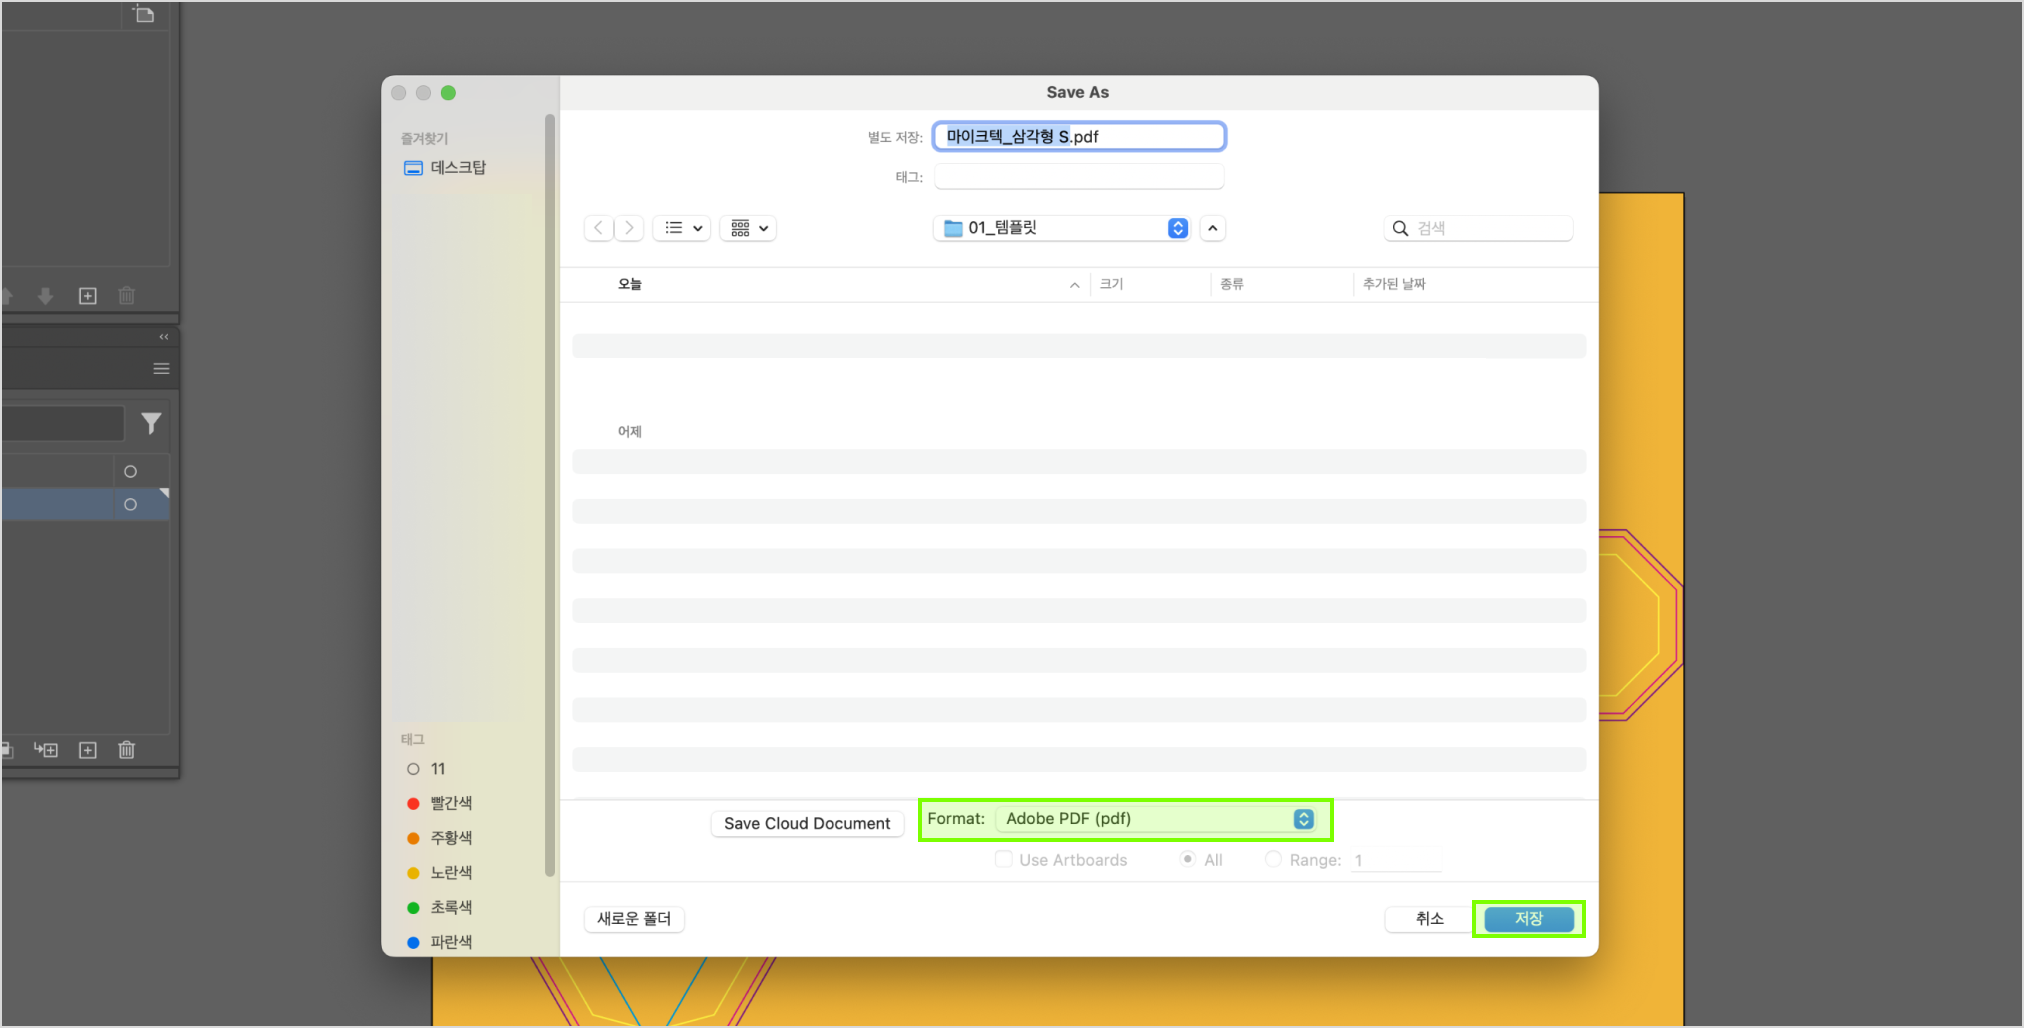The height and width of the screenshot is (1028, 2024).
Task: Sort by the 종류 kind column header
Action: point(1231,284)
